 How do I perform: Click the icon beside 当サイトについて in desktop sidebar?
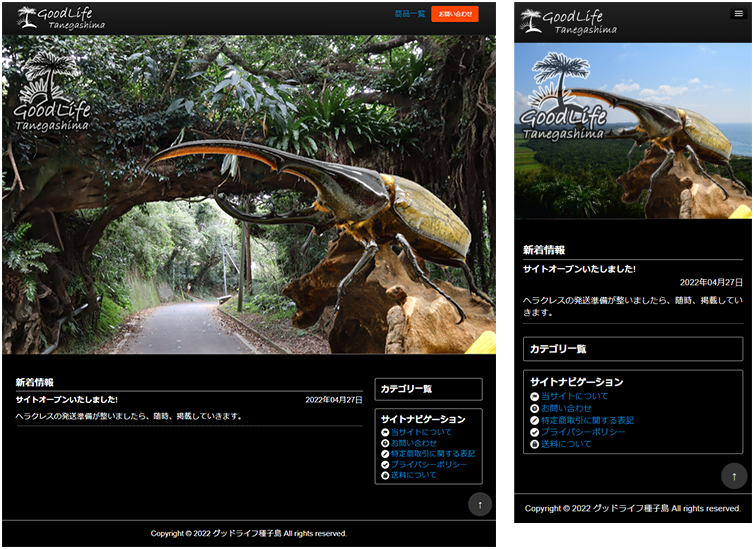click(385, 432)
